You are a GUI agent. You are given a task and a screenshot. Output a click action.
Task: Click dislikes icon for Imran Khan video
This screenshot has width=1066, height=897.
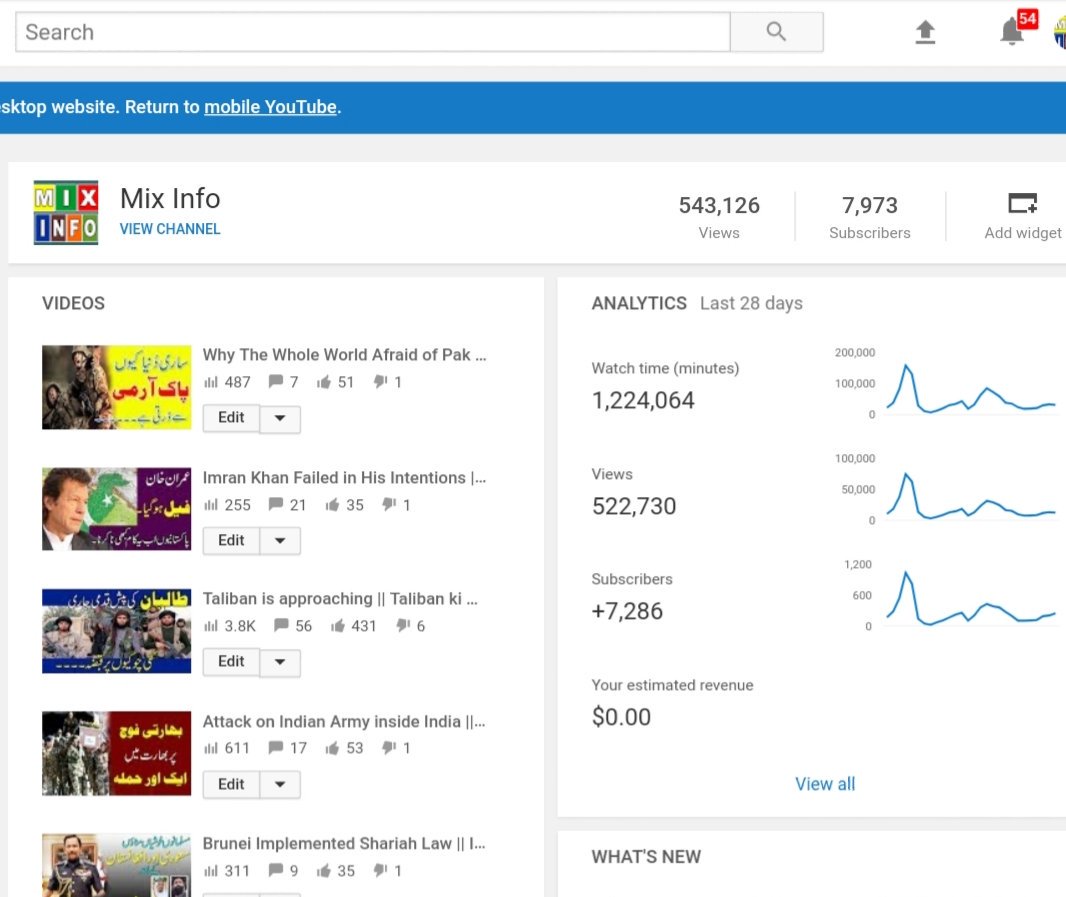[389, 505]
